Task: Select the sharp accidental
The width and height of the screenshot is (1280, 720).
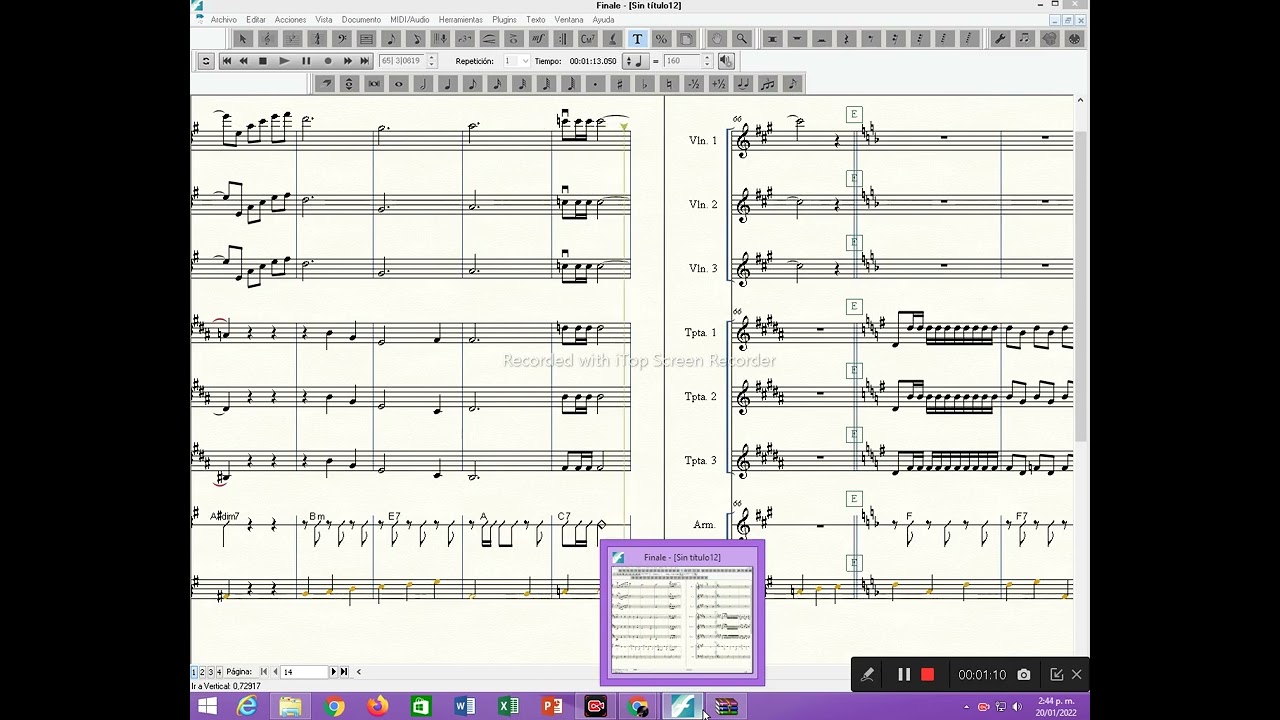Action: 620,84
